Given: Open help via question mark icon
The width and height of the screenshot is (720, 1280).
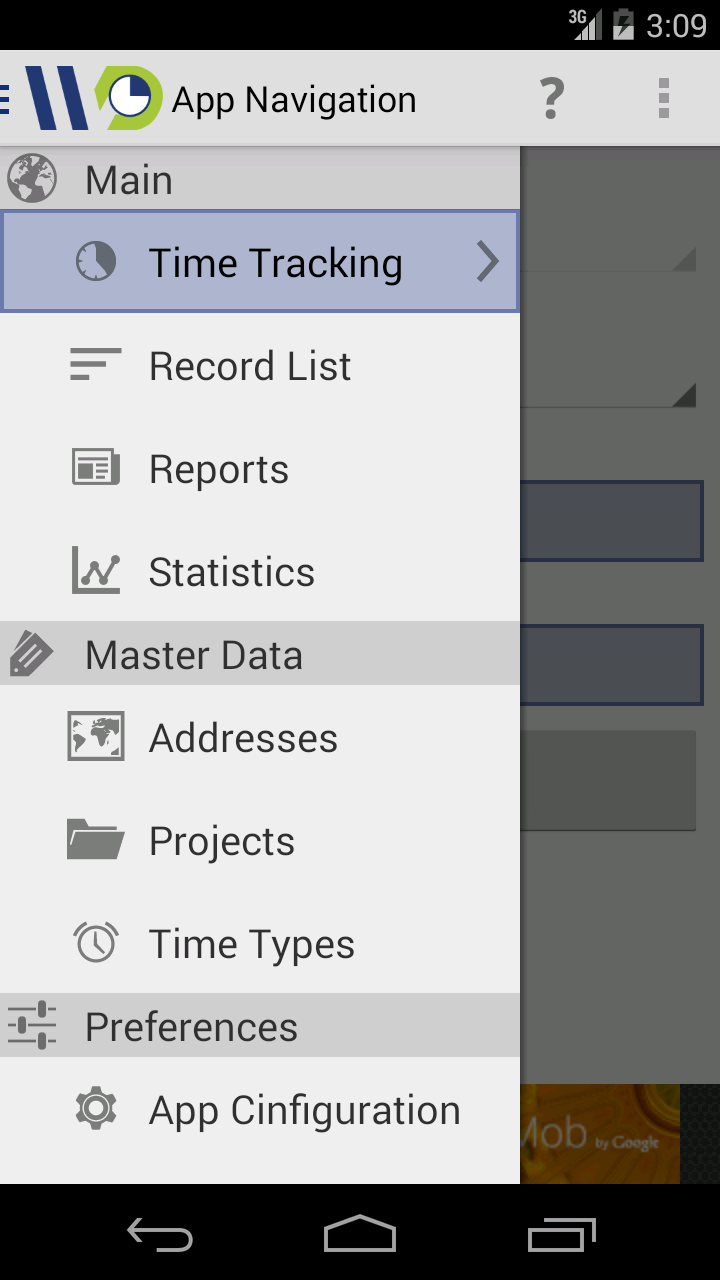Looking at the screenshot, I should tap(552, 99).
